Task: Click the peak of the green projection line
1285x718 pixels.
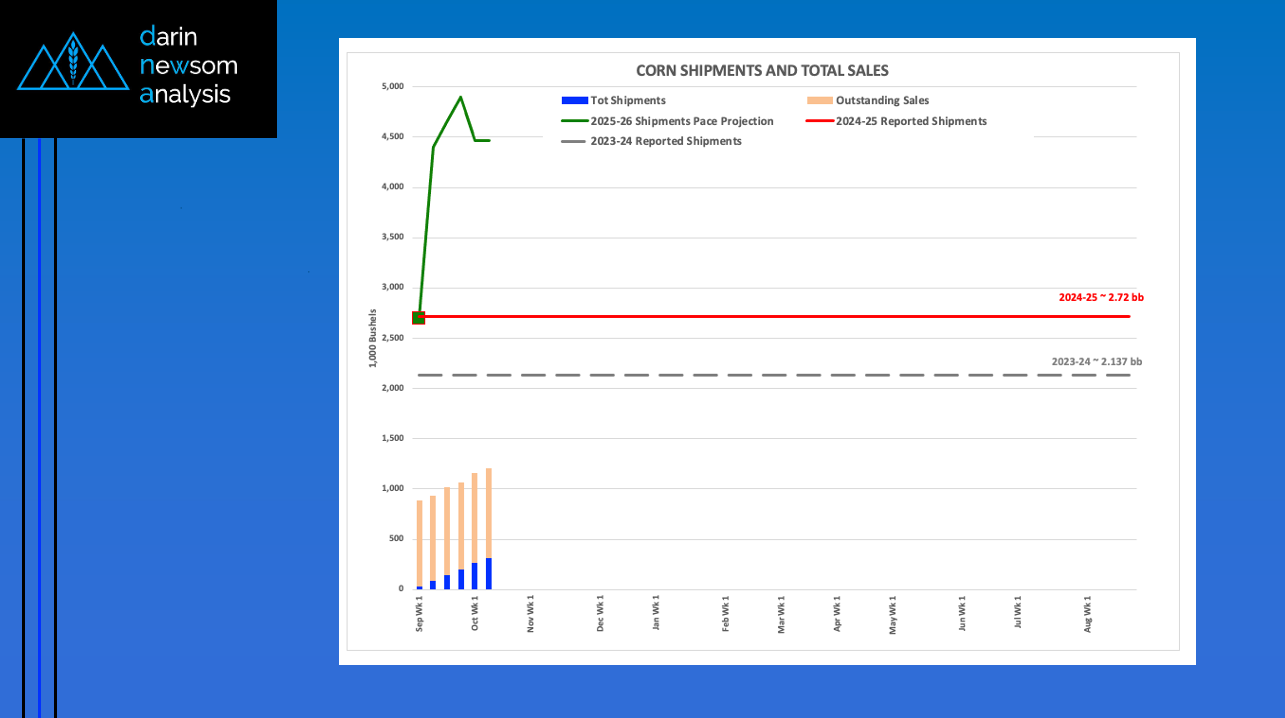Action: 460,98
